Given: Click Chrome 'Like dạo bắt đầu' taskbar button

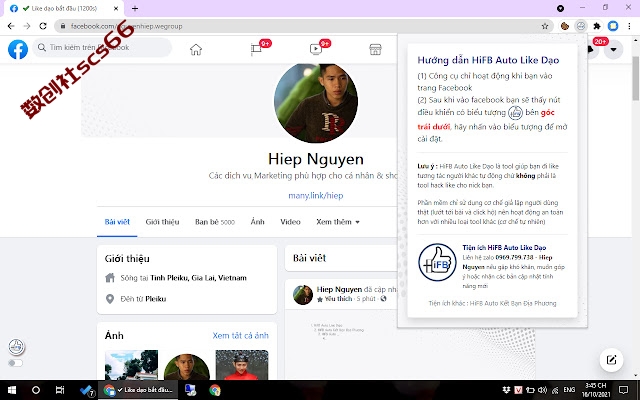Looking at the screenshot, I should 138,390.
